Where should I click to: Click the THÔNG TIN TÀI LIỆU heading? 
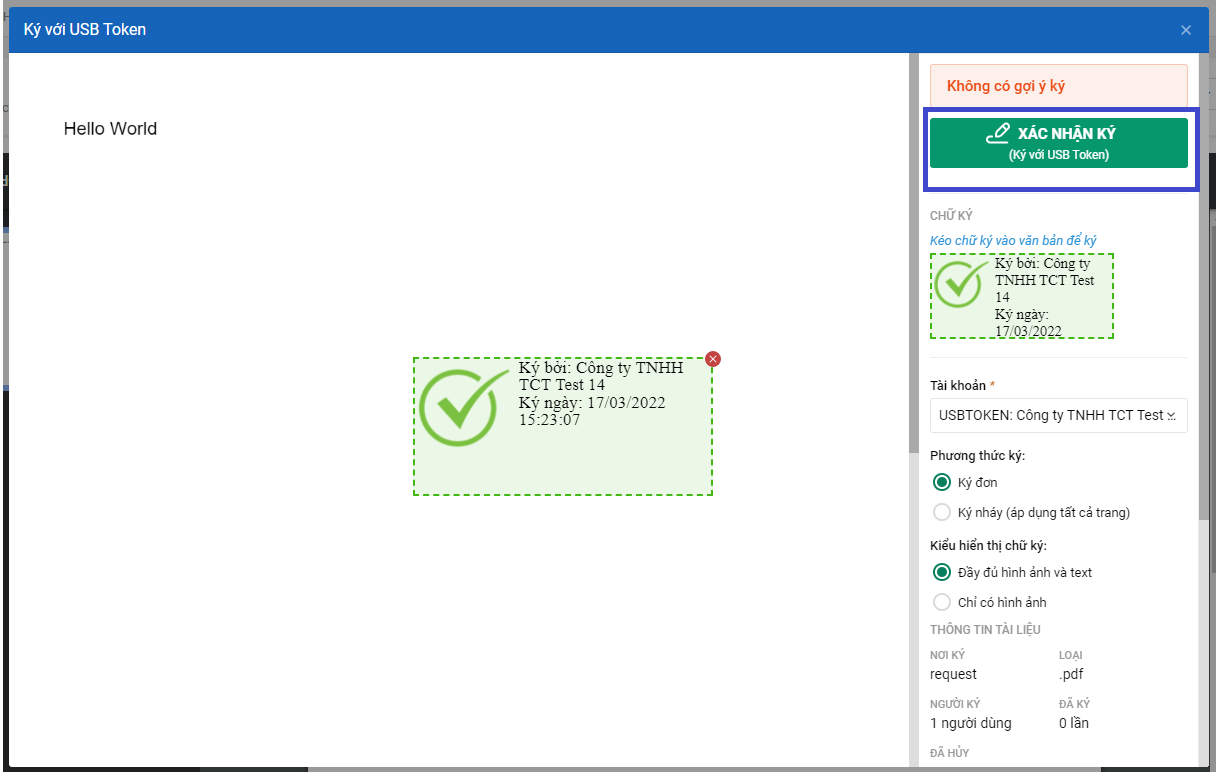(985, 630)
